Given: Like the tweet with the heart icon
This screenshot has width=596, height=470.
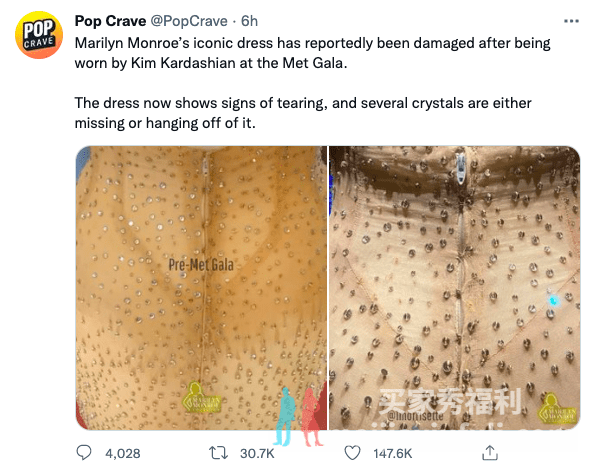Looking at the screenshot, I should (352, 453).
